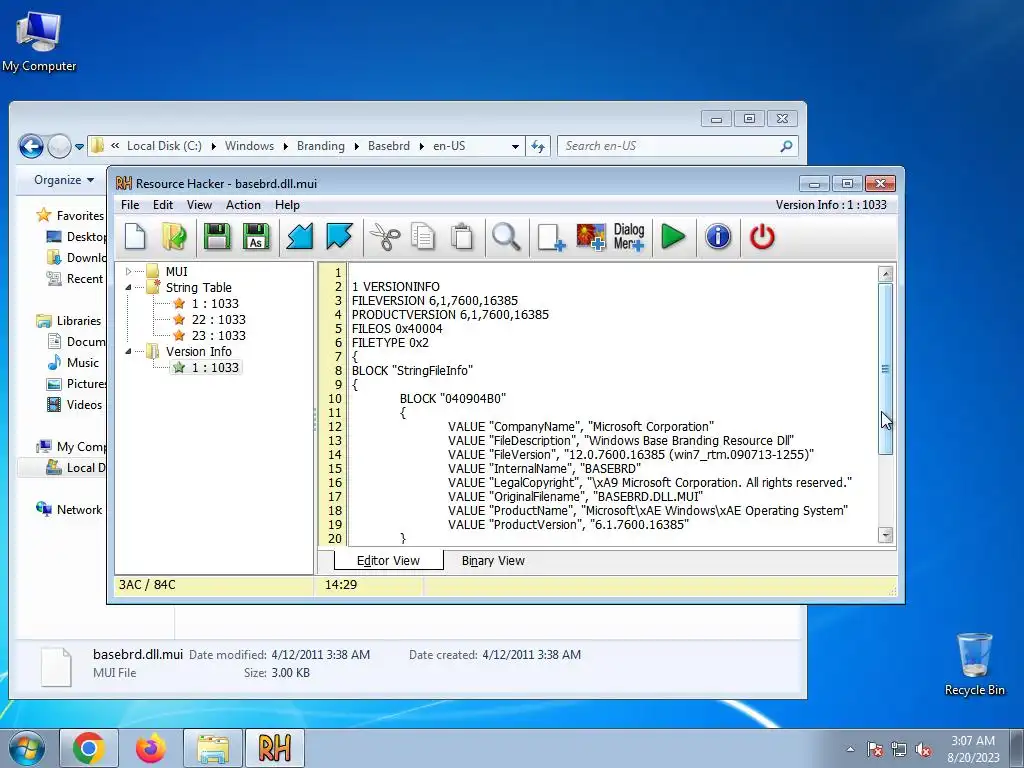Show hidden tray icons arrow

[850, 749]
